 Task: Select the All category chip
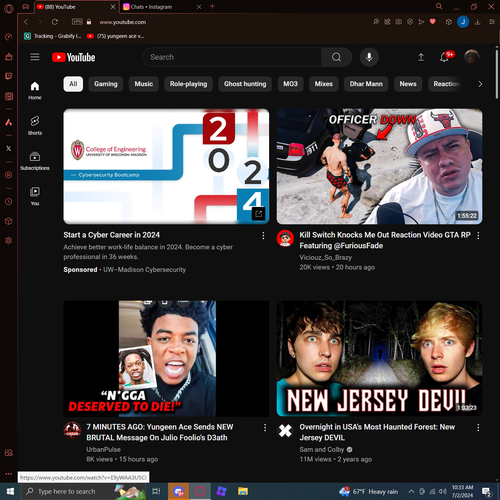pos(73,84)
